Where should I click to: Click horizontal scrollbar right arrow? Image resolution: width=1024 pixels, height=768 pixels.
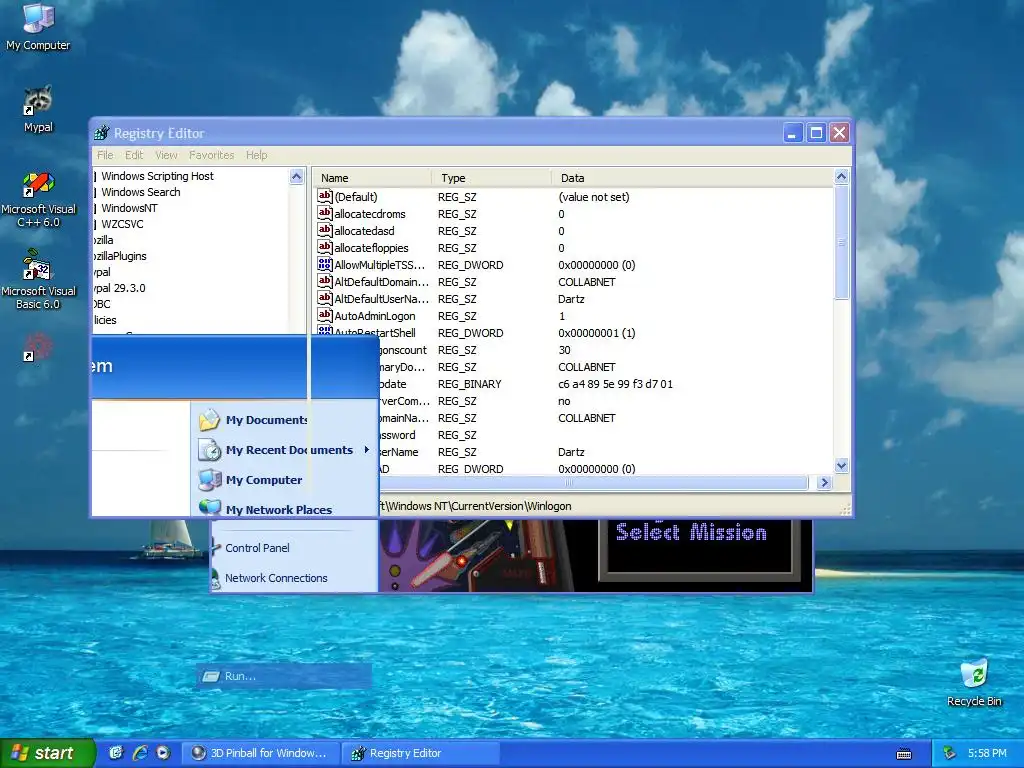tap(824, 483)
